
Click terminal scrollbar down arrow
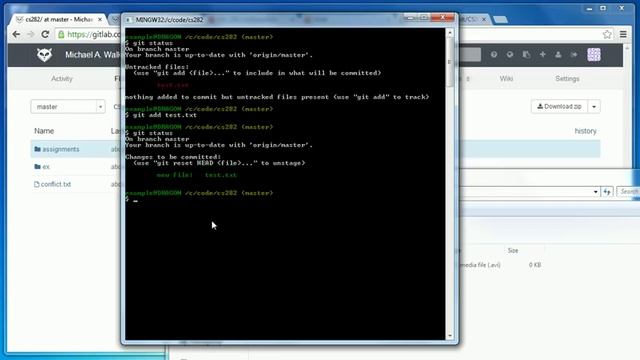pyautogui.click(x=450, y=336)
